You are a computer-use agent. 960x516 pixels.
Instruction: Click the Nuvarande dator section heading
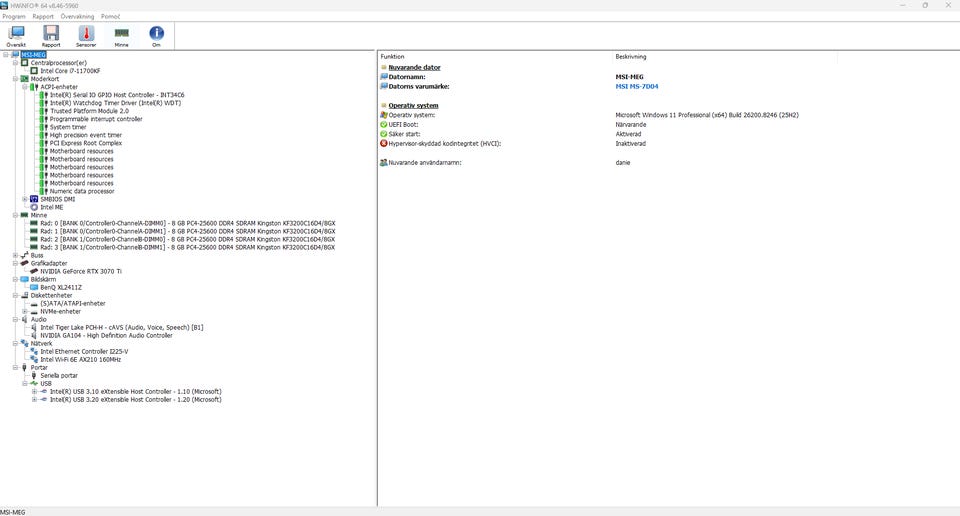click(x=414, y=67)
